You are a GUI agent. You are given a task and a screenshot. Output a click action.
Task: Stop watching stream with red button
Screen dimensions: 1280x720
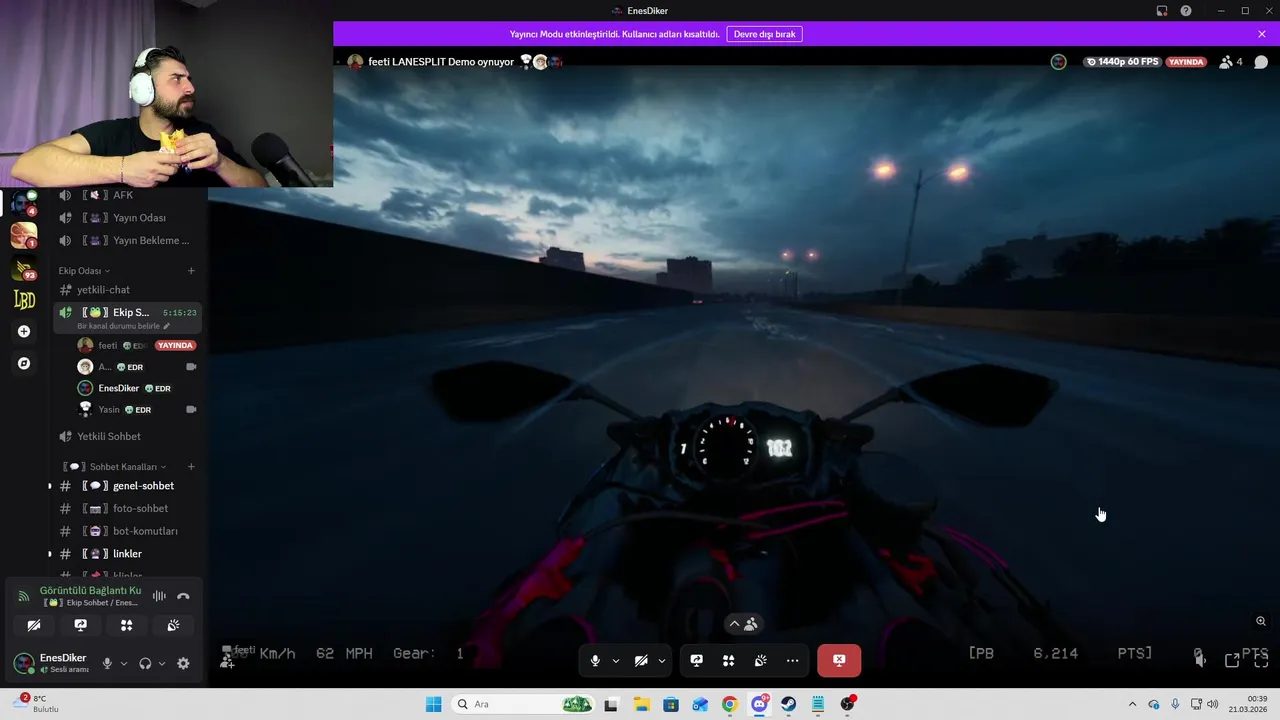pos(839,660)
